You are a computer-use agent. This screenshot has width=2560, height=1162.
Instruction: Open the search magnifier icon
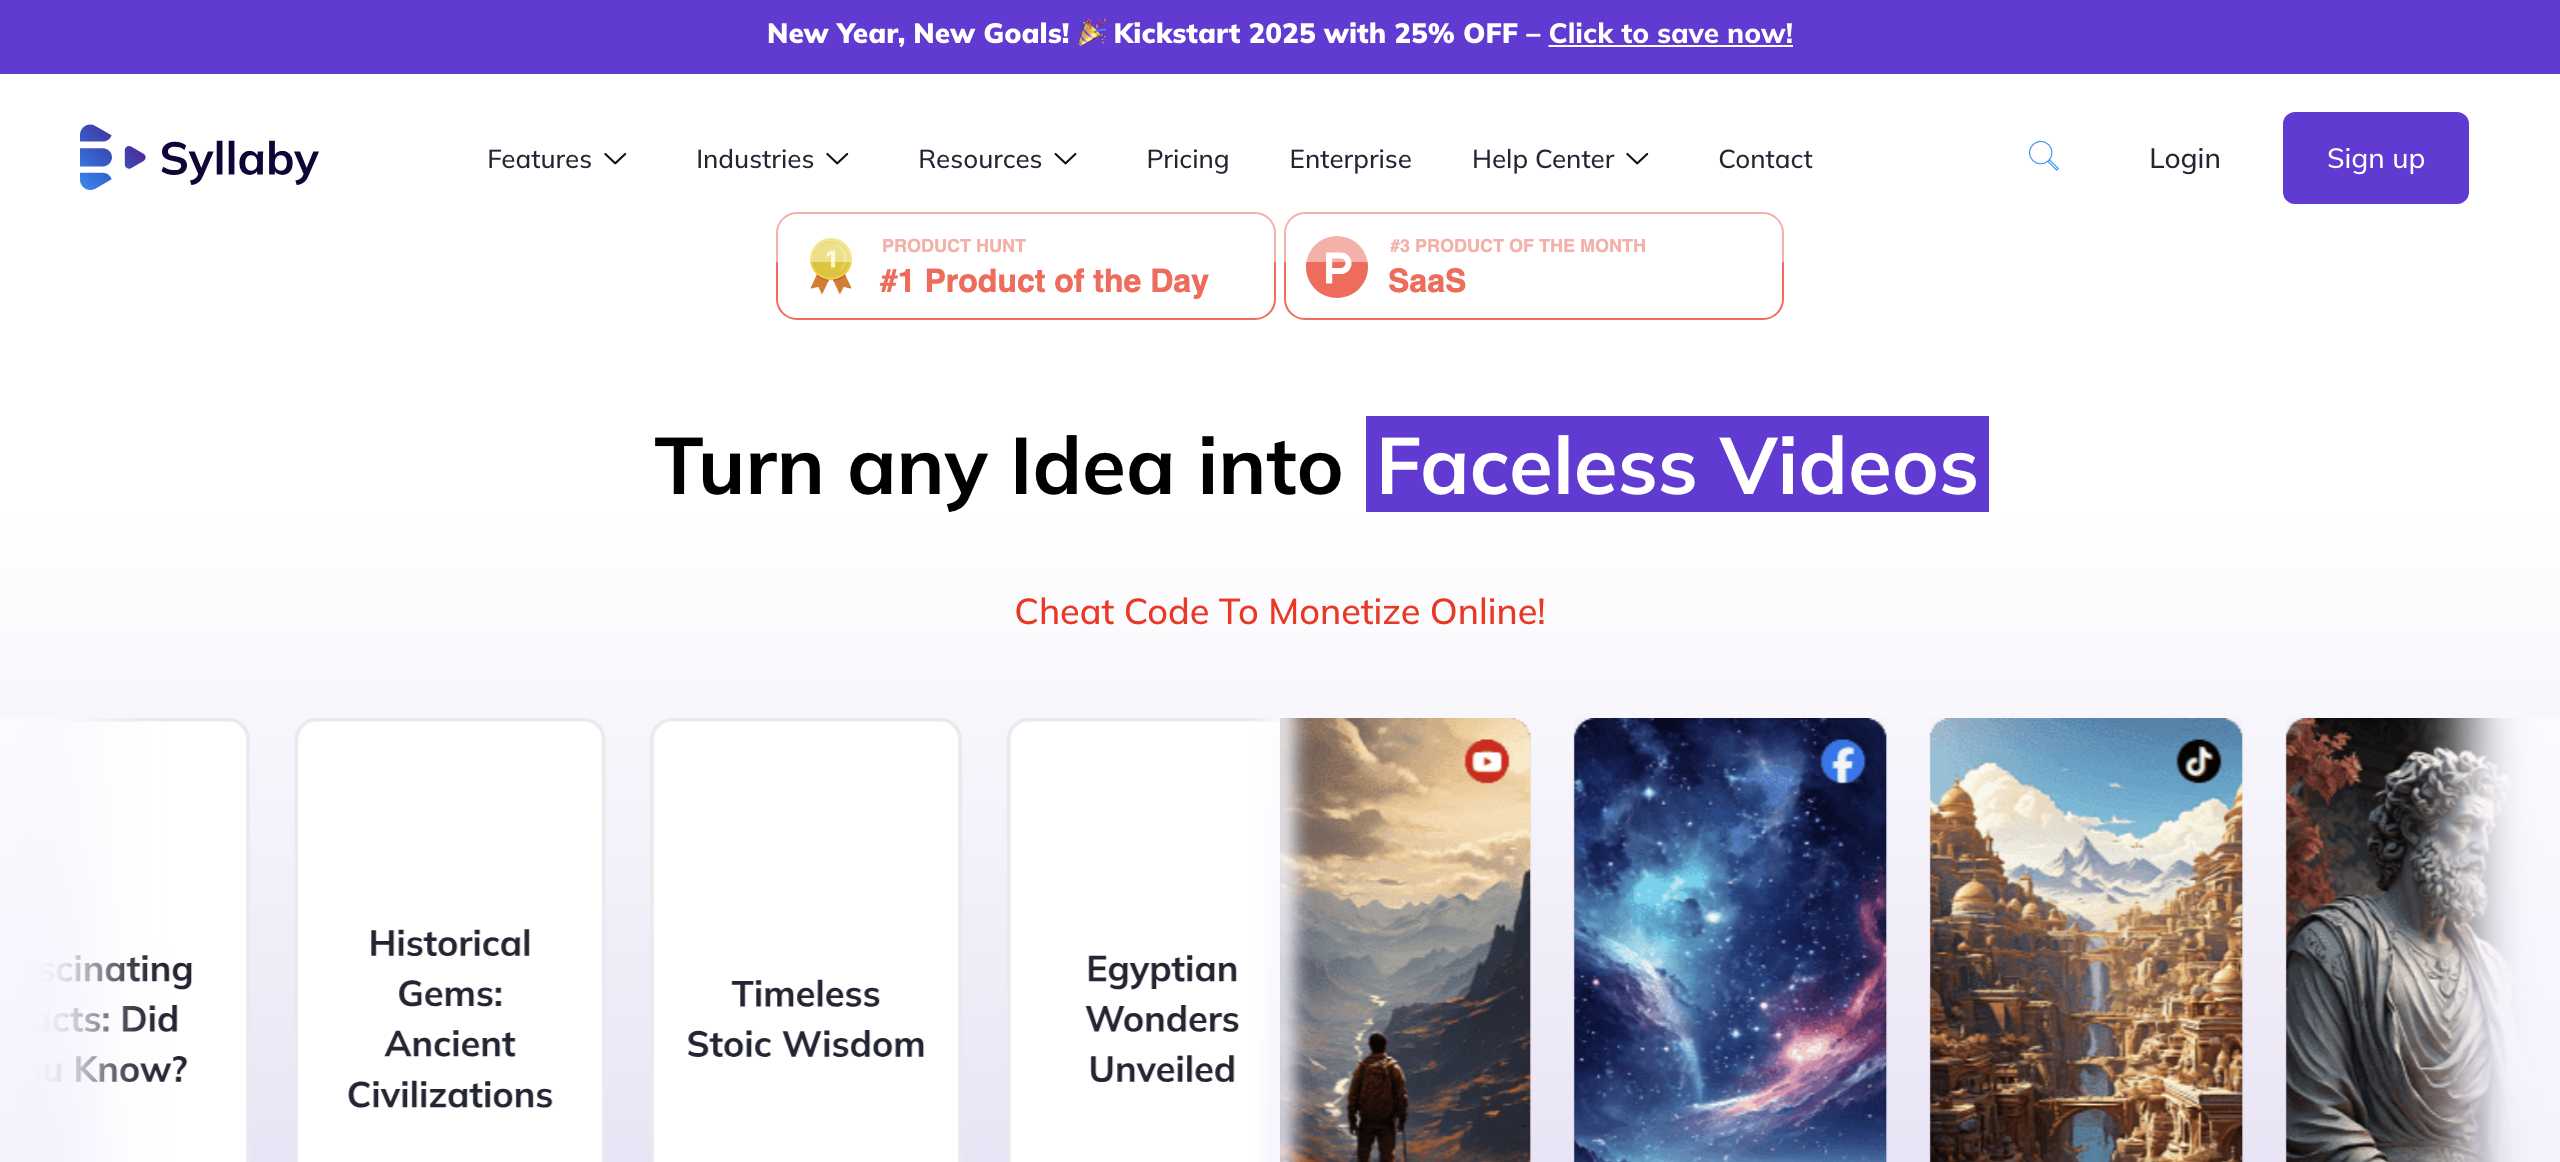click(2043, 157)
